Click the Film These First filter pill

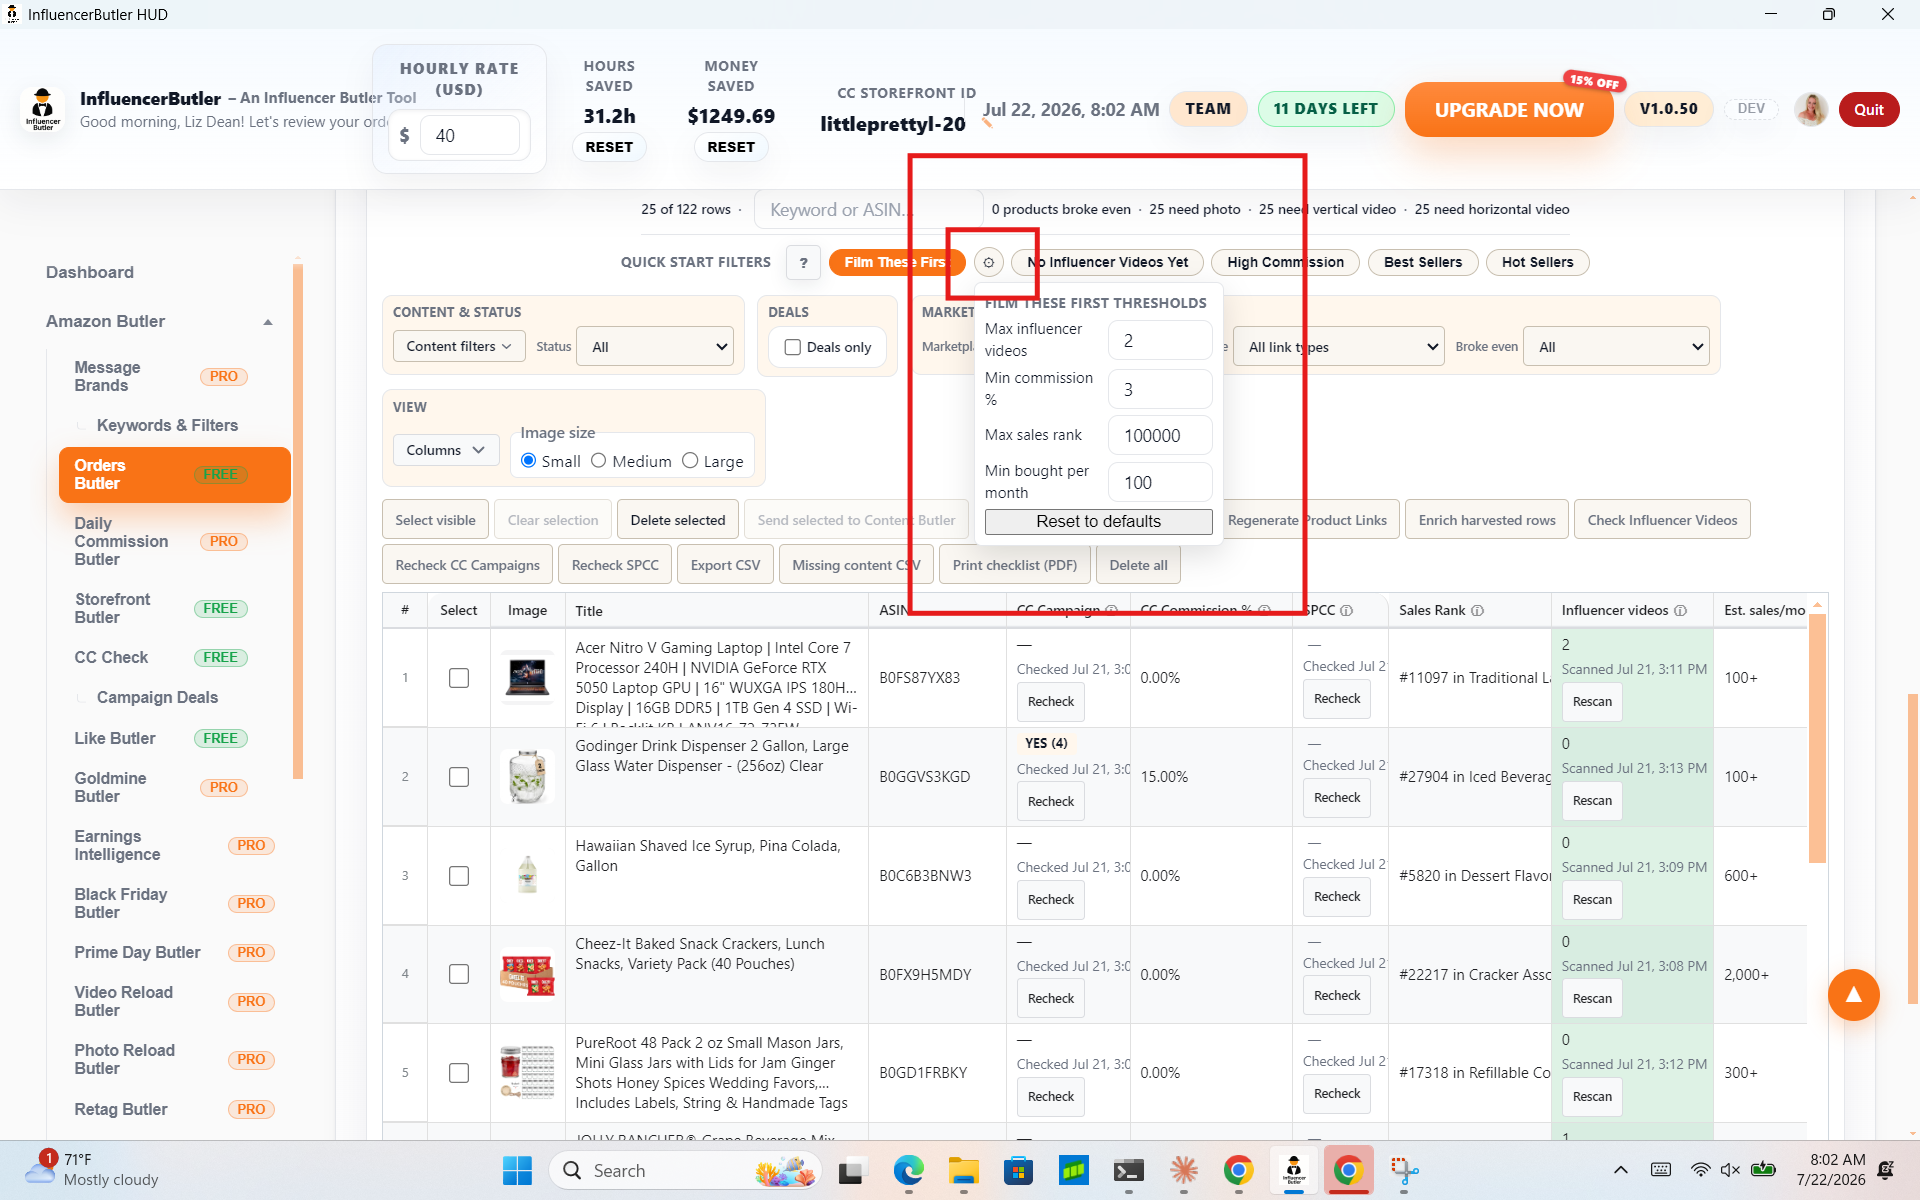point(895,262)
